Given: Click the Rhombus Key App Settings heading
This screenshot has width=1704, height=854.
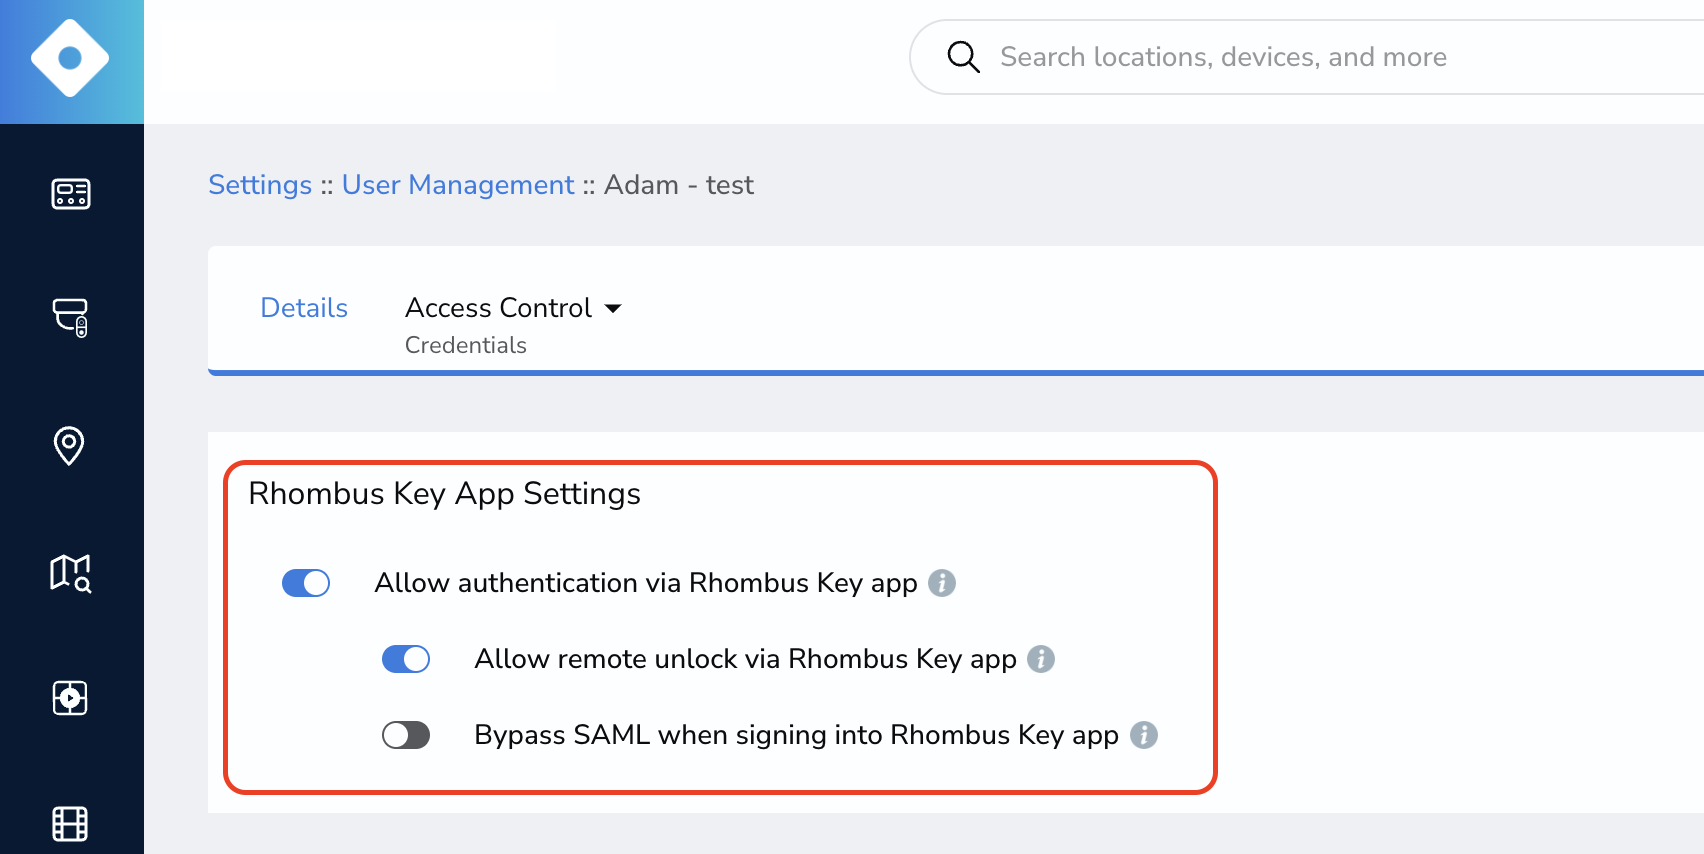Looking at the screenshot, I should coord(444,494).
